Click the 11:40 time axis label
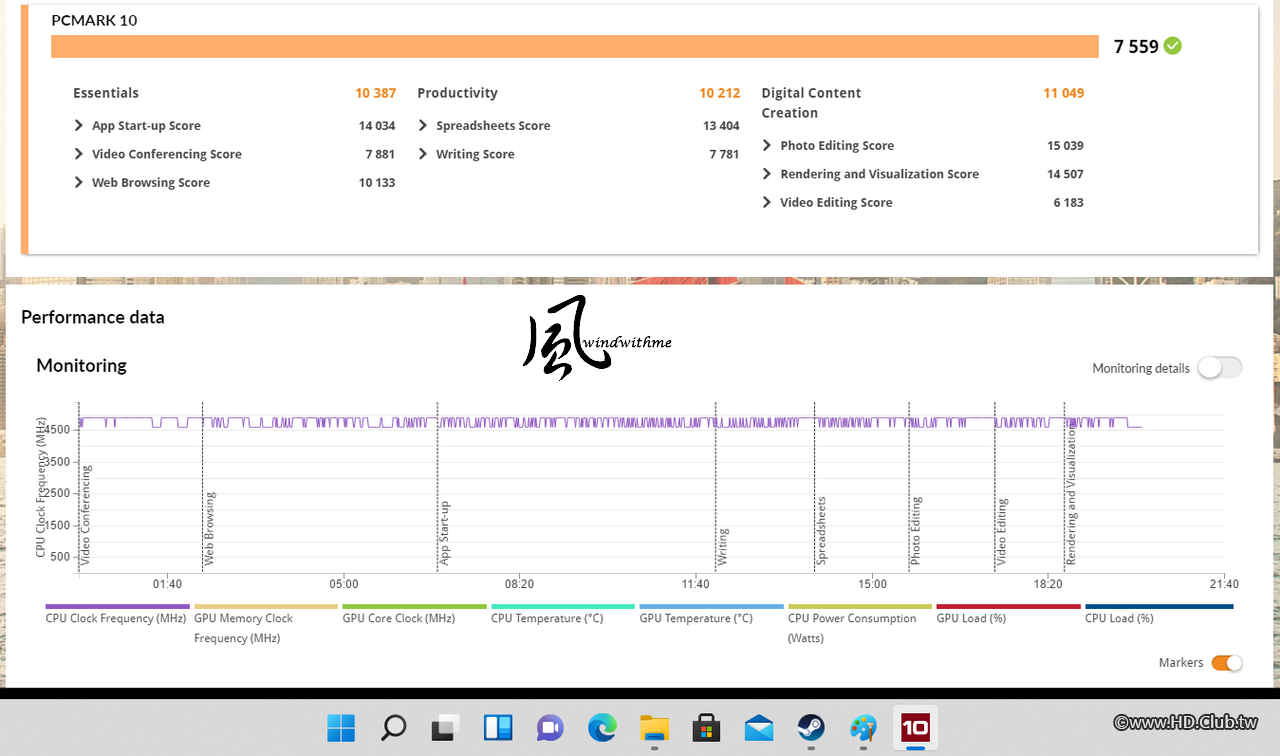 (x=696, y=584)
